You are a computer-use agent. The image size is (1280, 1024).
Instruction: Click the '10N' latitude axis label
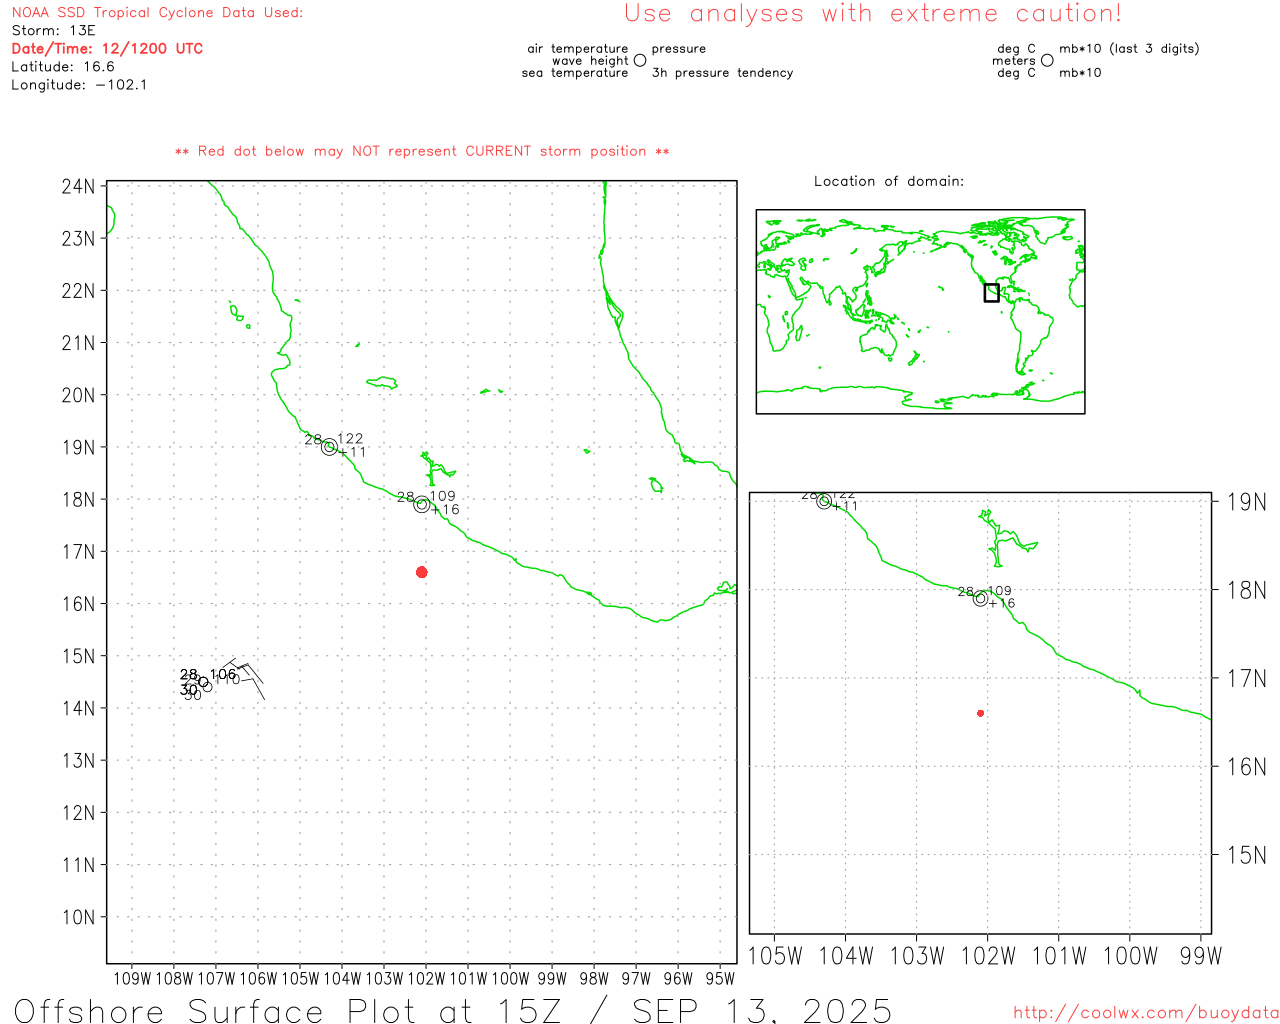click(x=78, y=917)
